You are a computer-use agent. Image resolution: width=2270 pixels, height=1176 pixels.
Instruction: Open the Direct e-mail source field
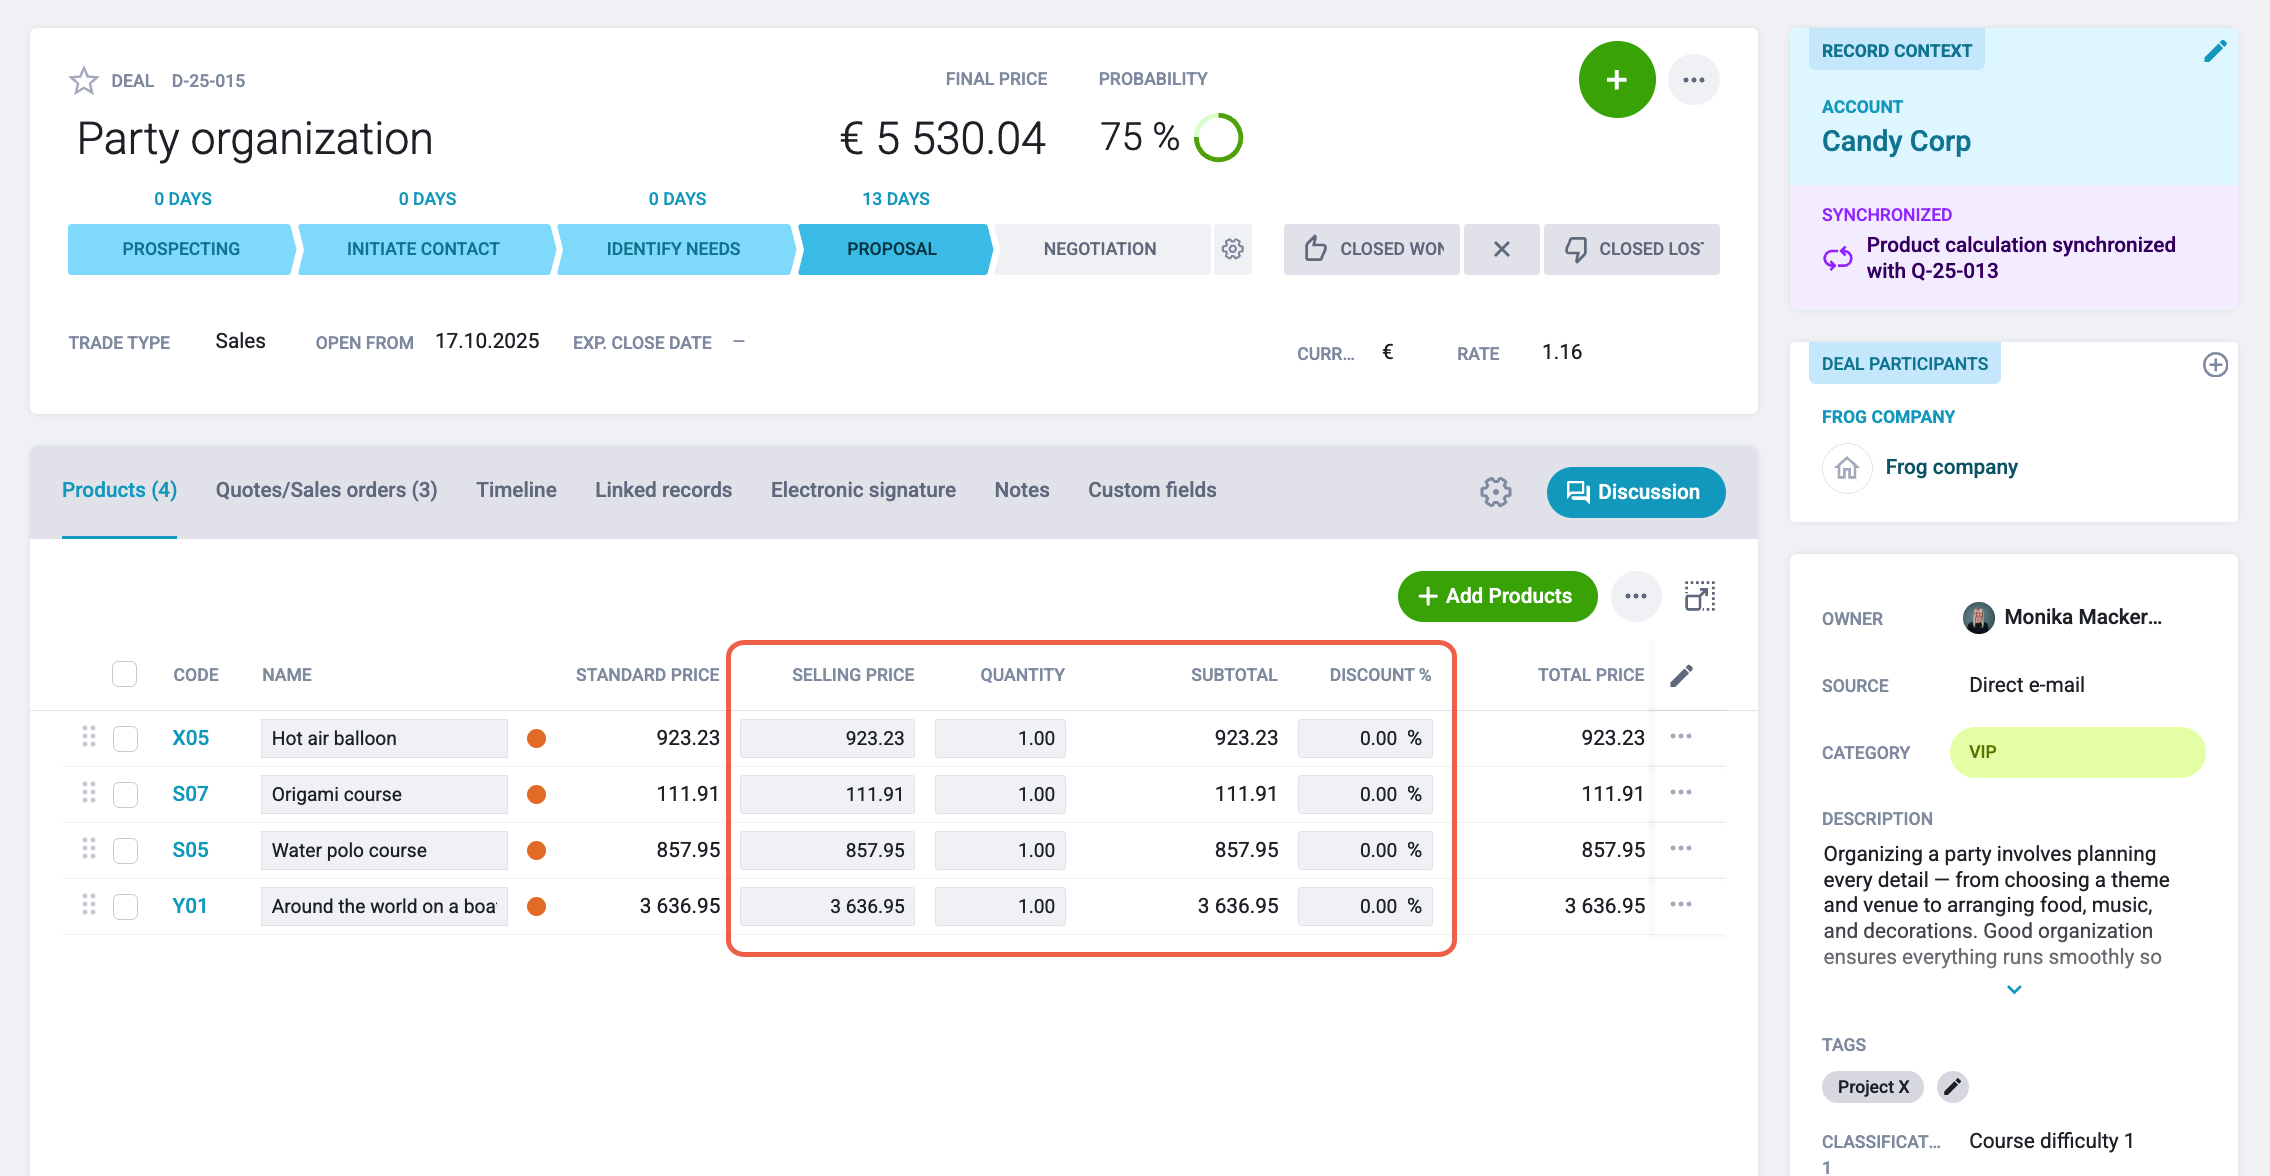pos(2026,686)
